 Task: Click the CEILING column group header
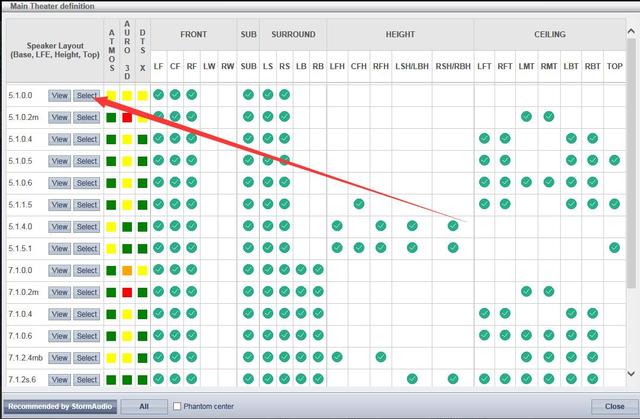pos(549,35)
